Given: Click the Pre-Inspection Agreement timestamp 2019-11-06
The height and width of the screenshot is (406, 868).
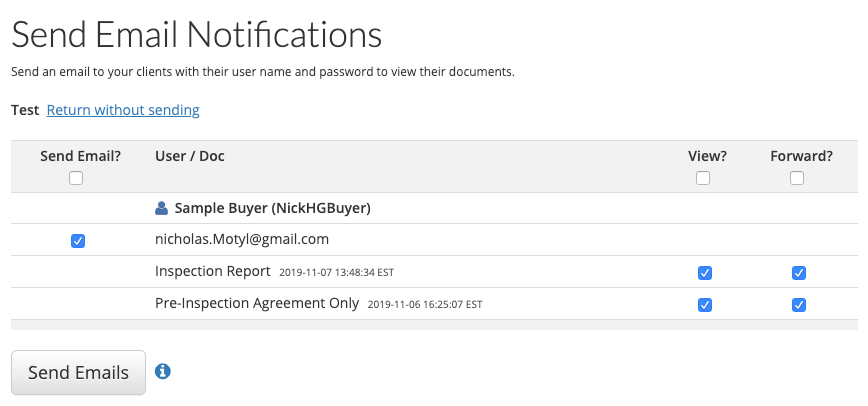Looking at the screenshot, I should (x=425, y=304).
